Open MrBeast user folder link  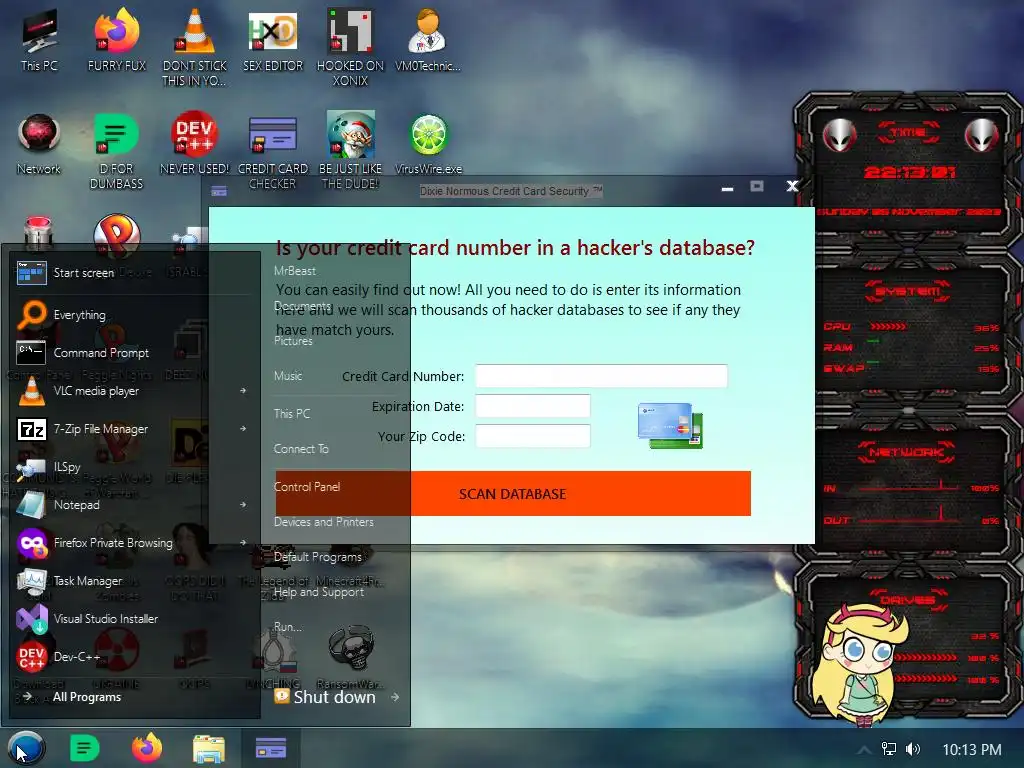[x=295, y=270]
